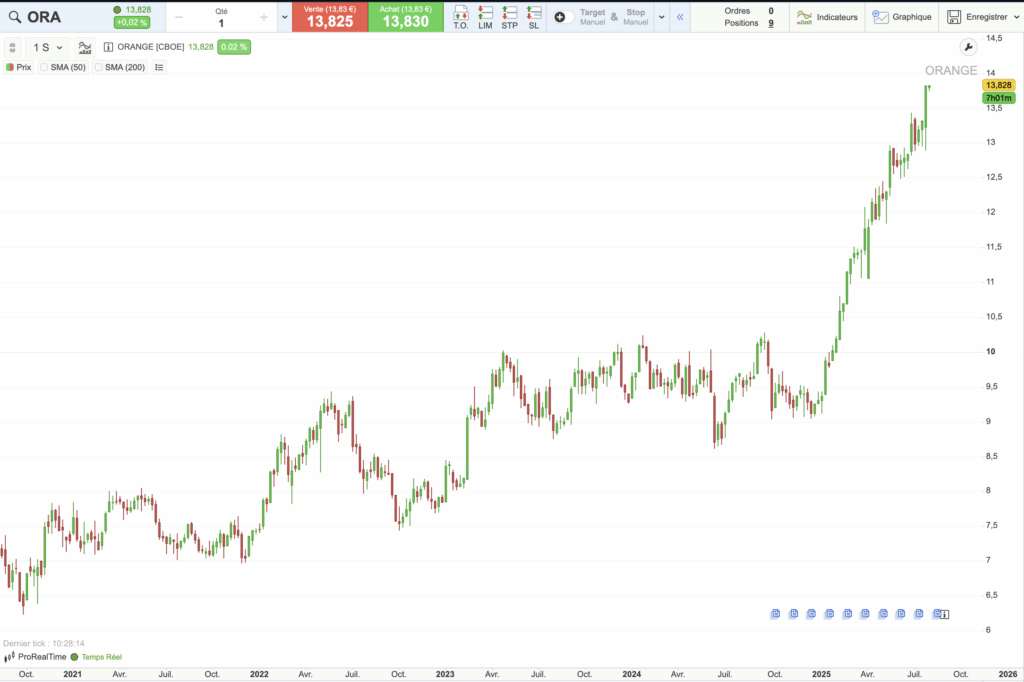The width and height of the screenshot is (1024, 682).
Task: Click the 10 price level on axis
Action: tap(991, 351)
